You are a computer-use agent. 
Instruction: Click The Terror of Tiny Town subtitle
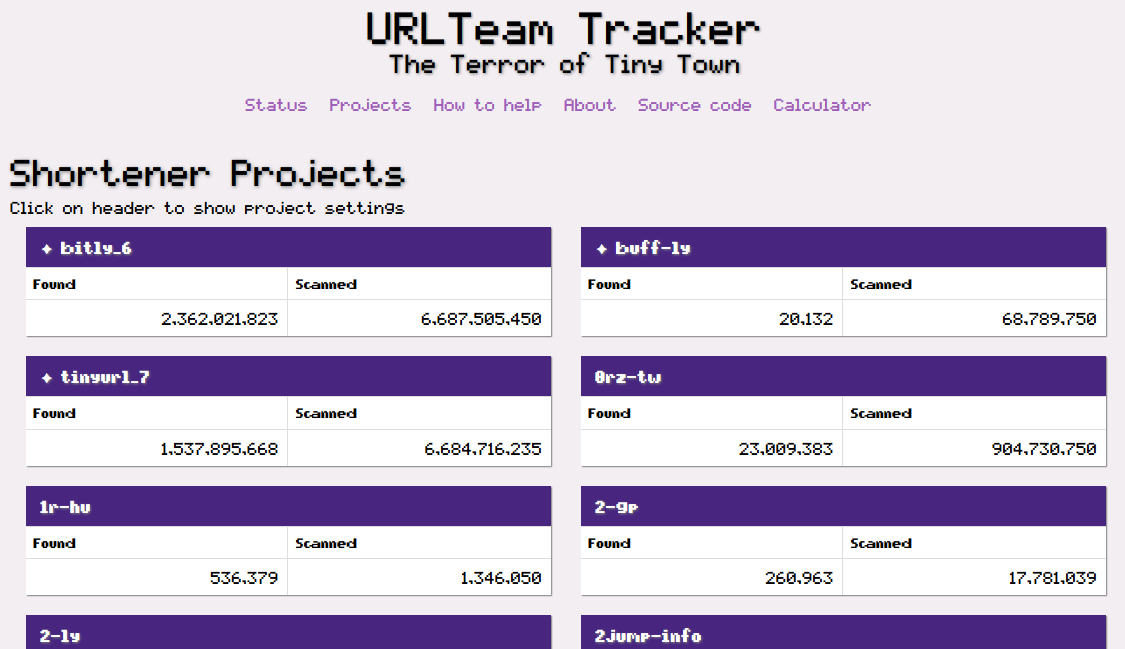(x=564, y=65)
